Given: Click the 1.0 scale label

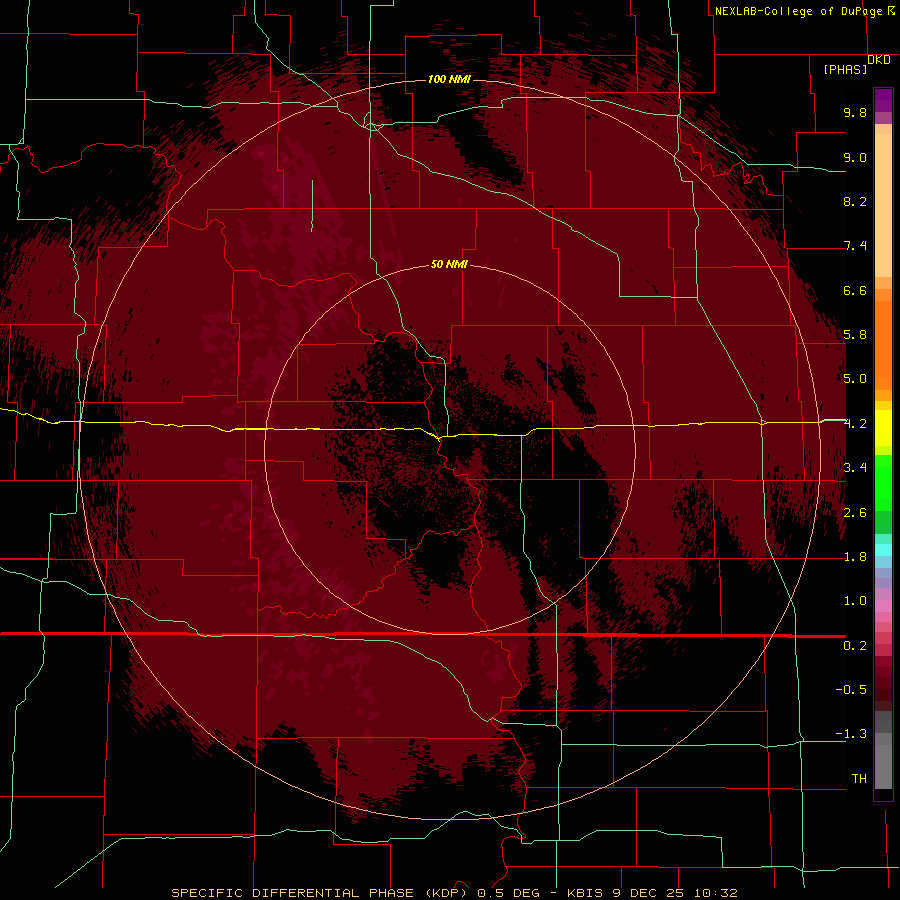Looking at the screenshot, I should pyautogui.click(x=855, y=601).
